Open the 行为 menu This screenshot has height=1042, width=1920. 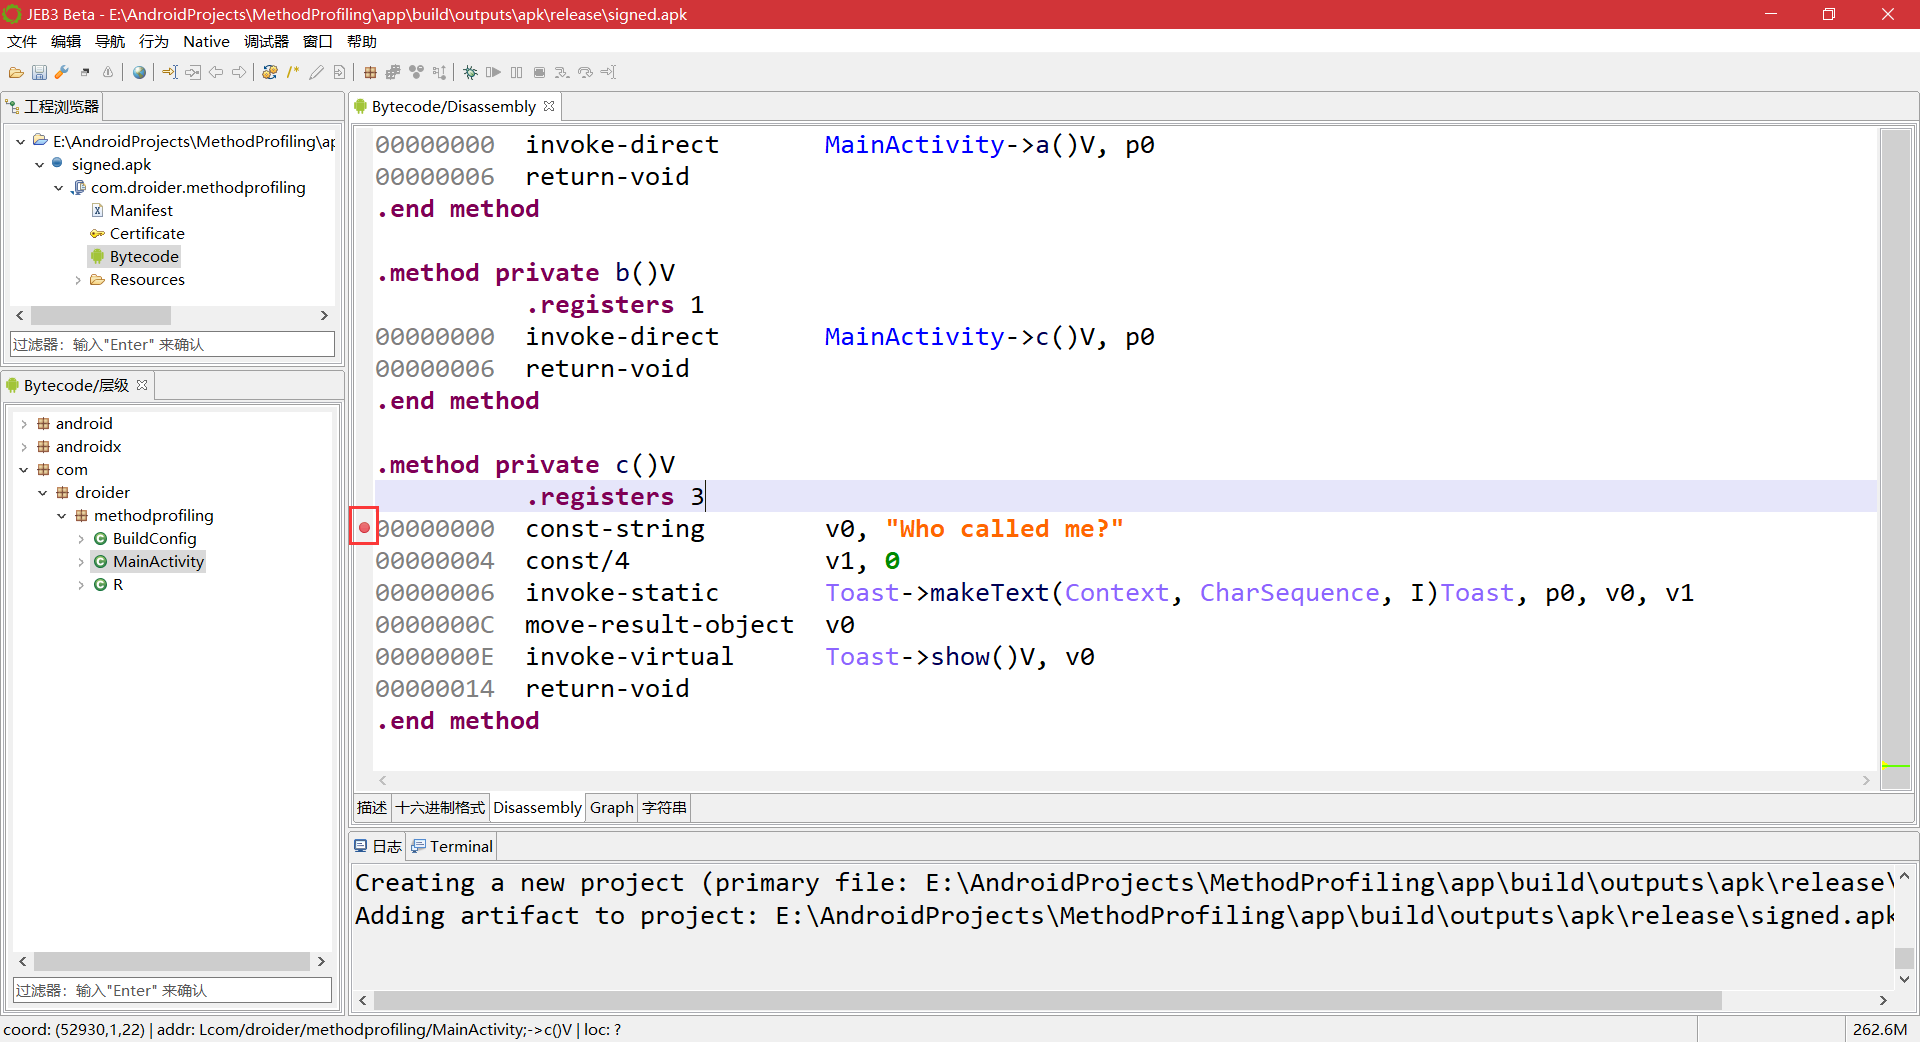point(154,41)
